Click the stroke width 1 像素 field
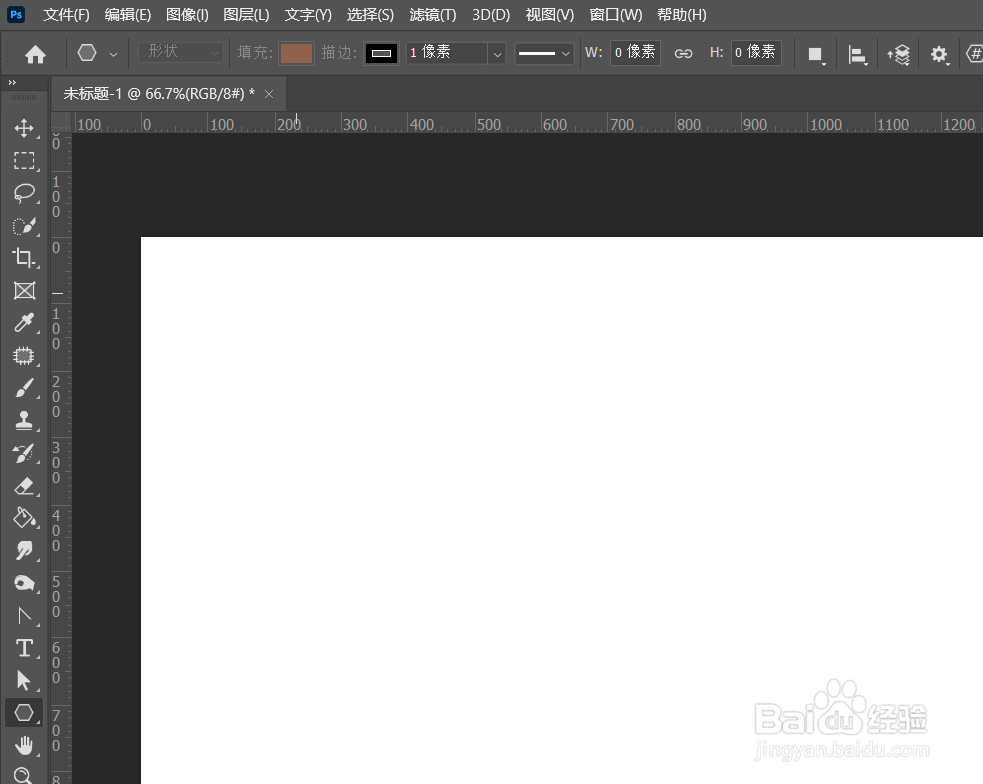The image size is (983, 784). (x=447, y=53)
